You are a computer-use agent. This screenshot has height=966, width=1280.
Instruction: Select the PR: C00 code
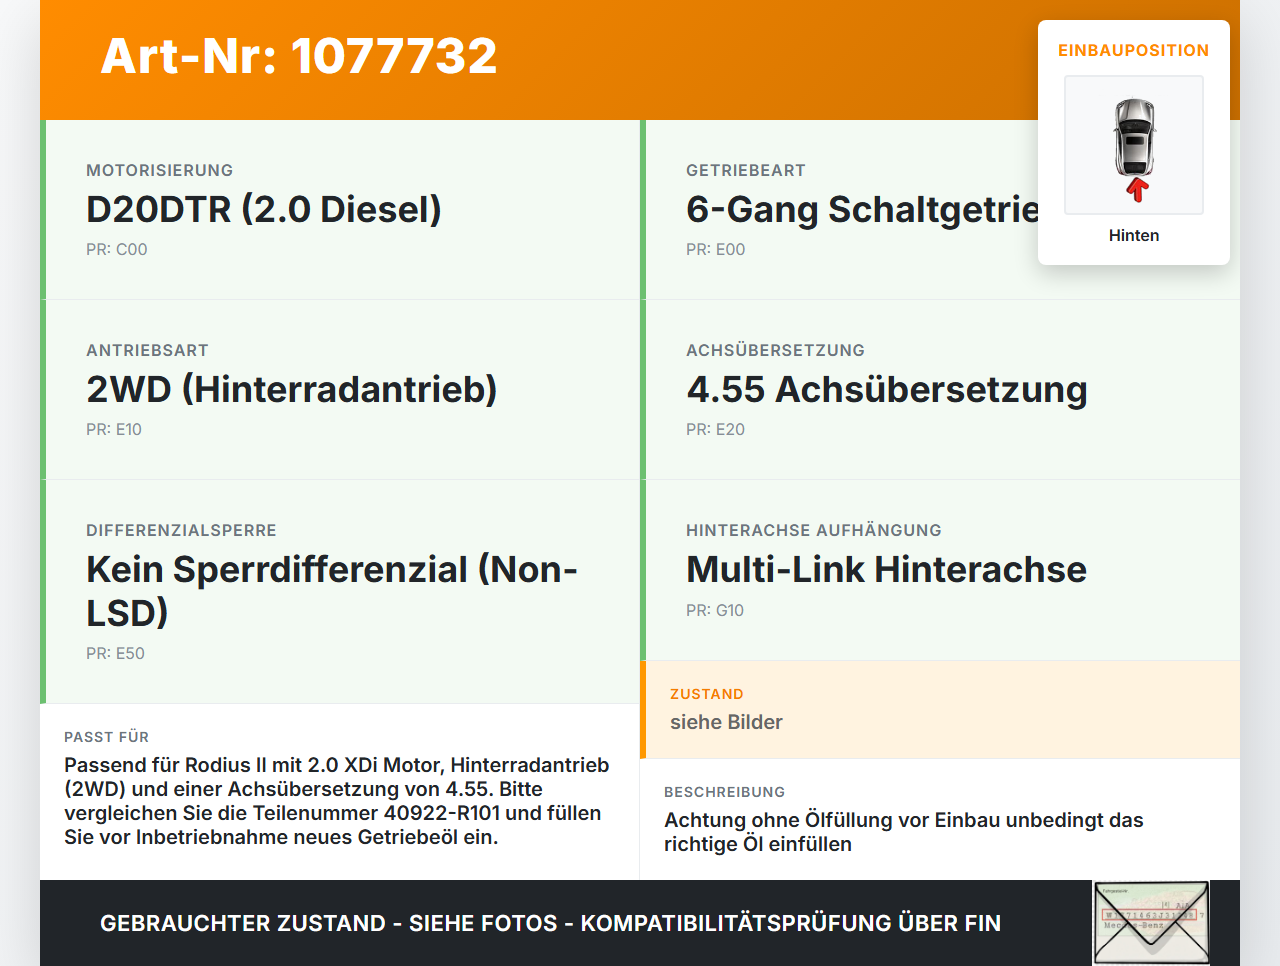[117, 249]
